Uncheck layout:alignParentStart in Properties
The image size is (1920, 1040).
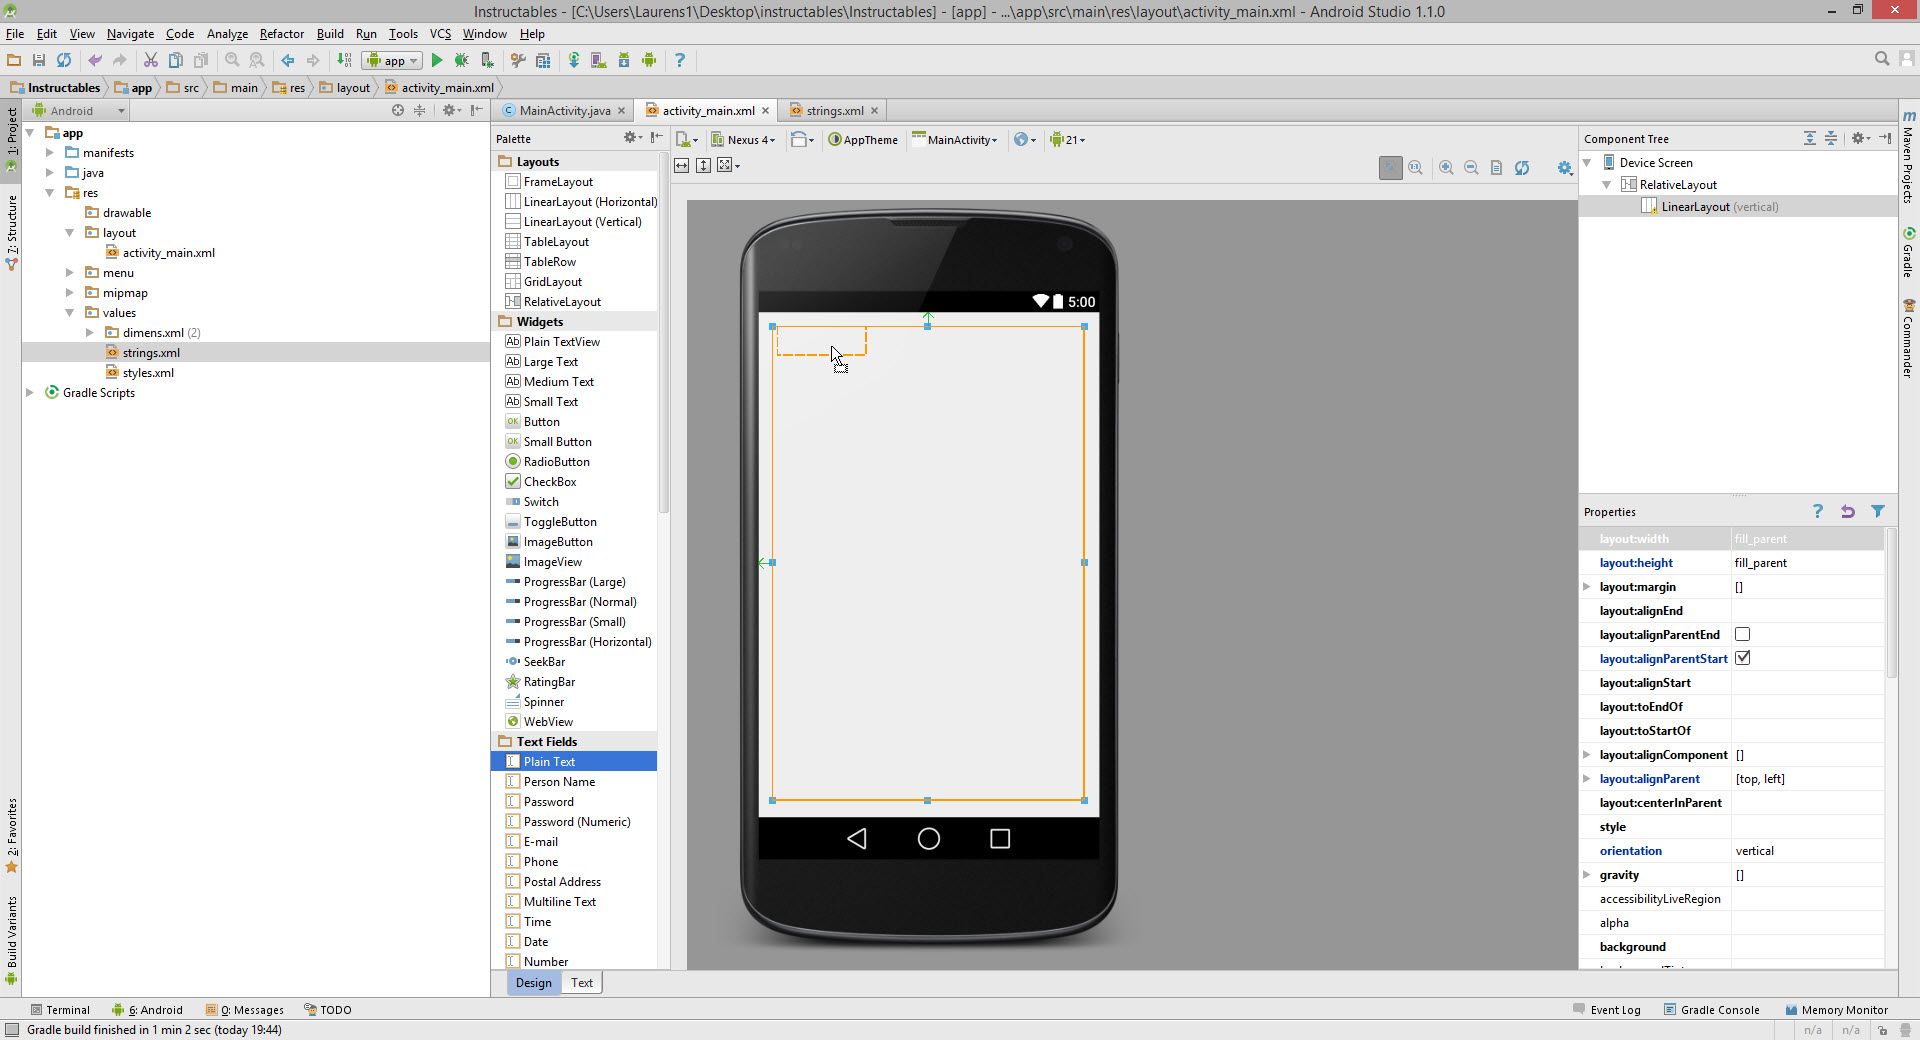[x=1743, y=658]
